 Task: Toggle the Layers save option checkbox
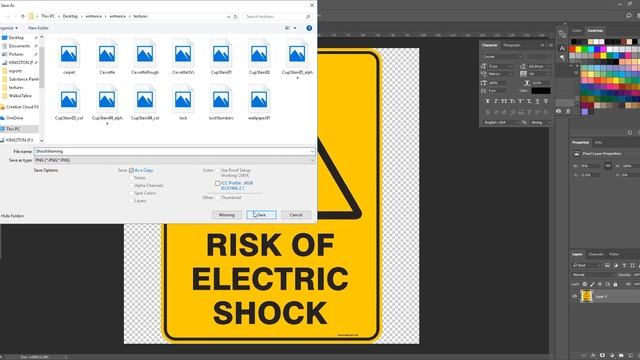131,201
